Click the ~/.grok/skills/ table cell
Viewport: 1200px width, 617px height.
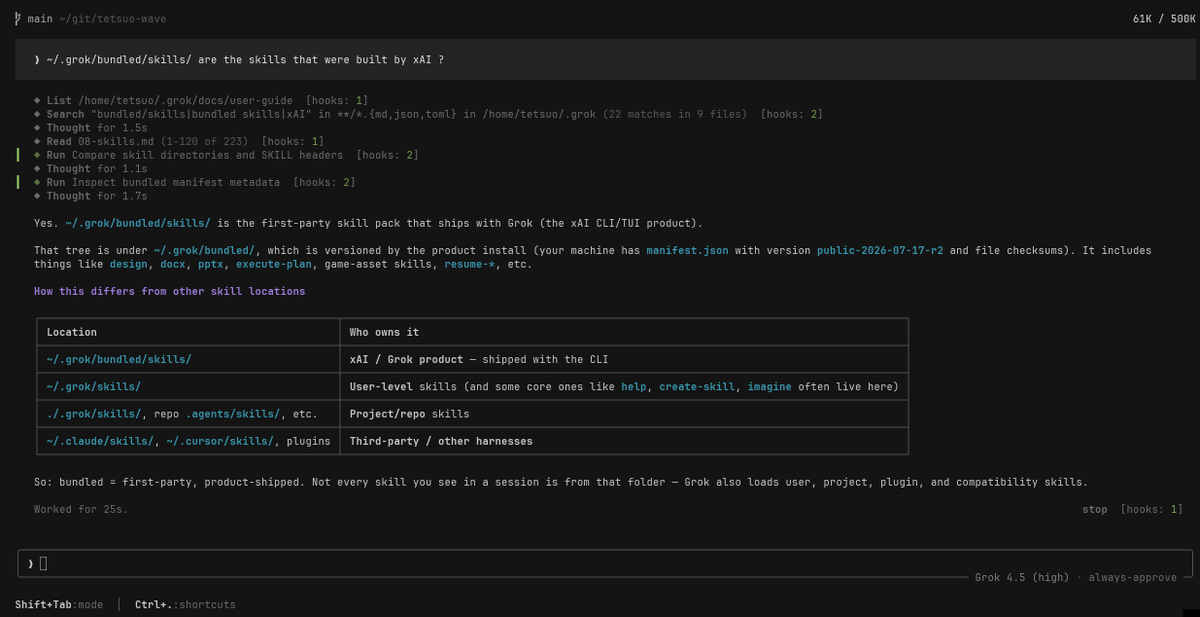pos(94,386)
